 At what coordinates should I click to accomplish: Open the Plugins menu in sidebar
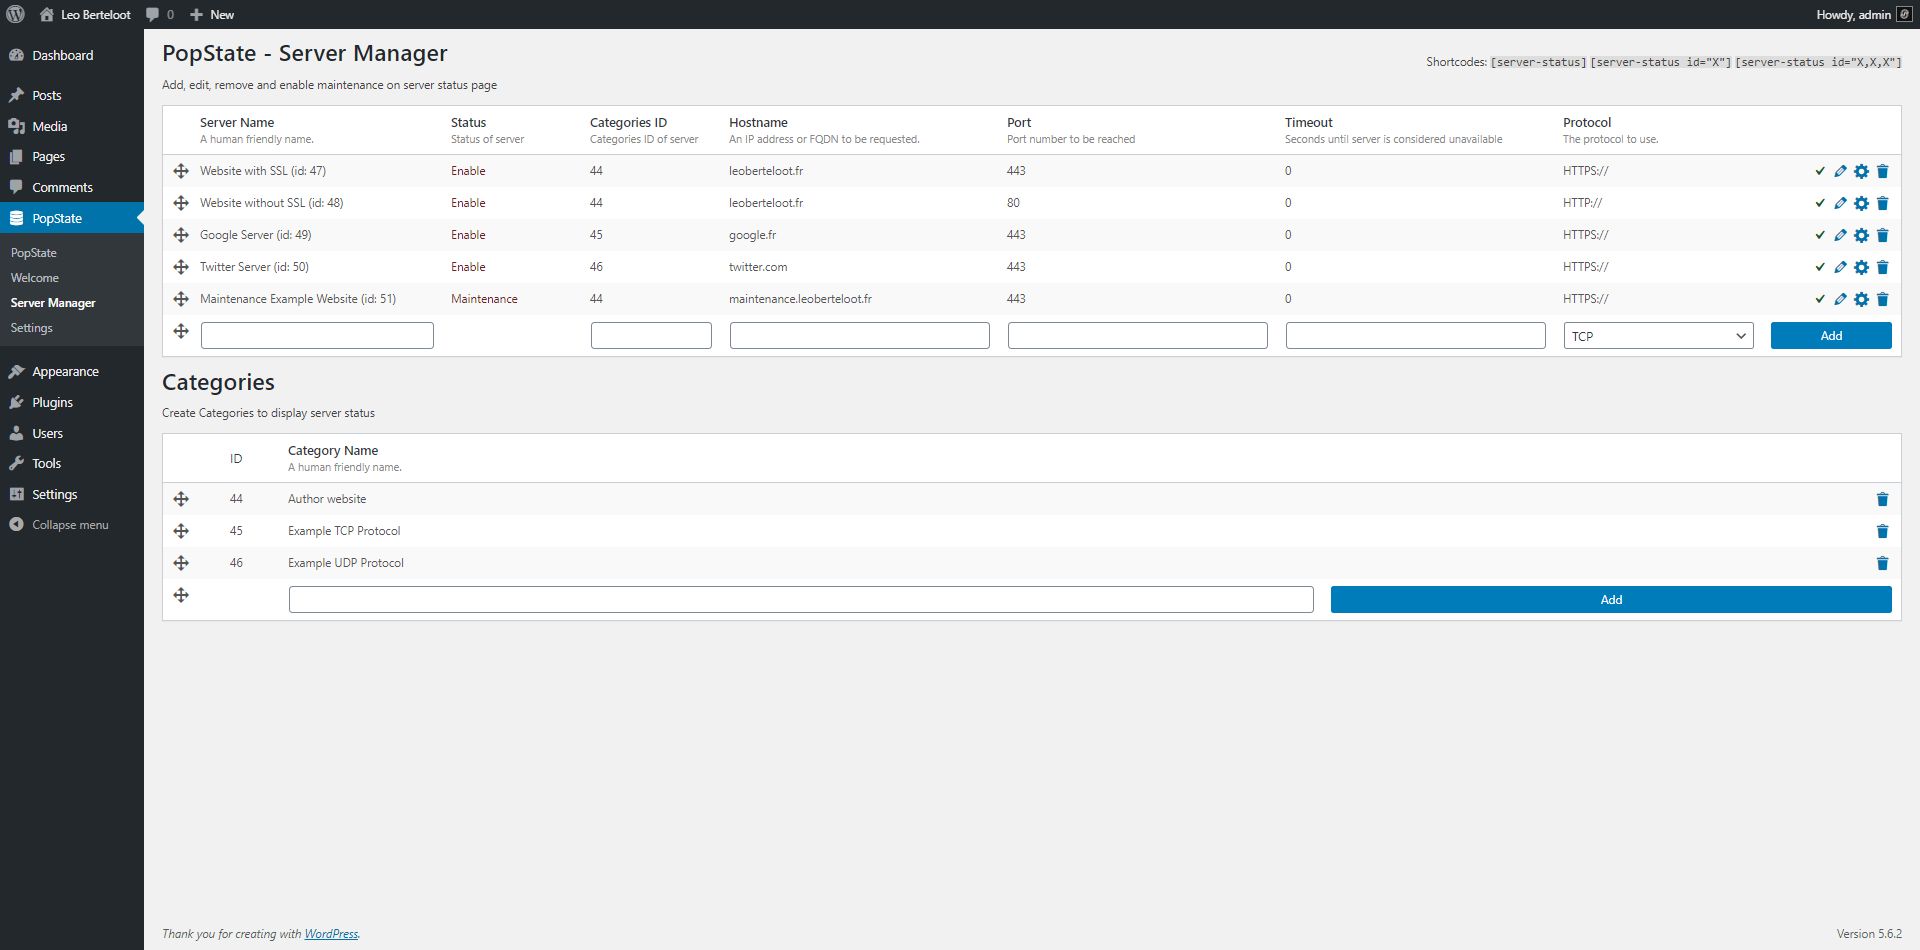tap(52, 402)
